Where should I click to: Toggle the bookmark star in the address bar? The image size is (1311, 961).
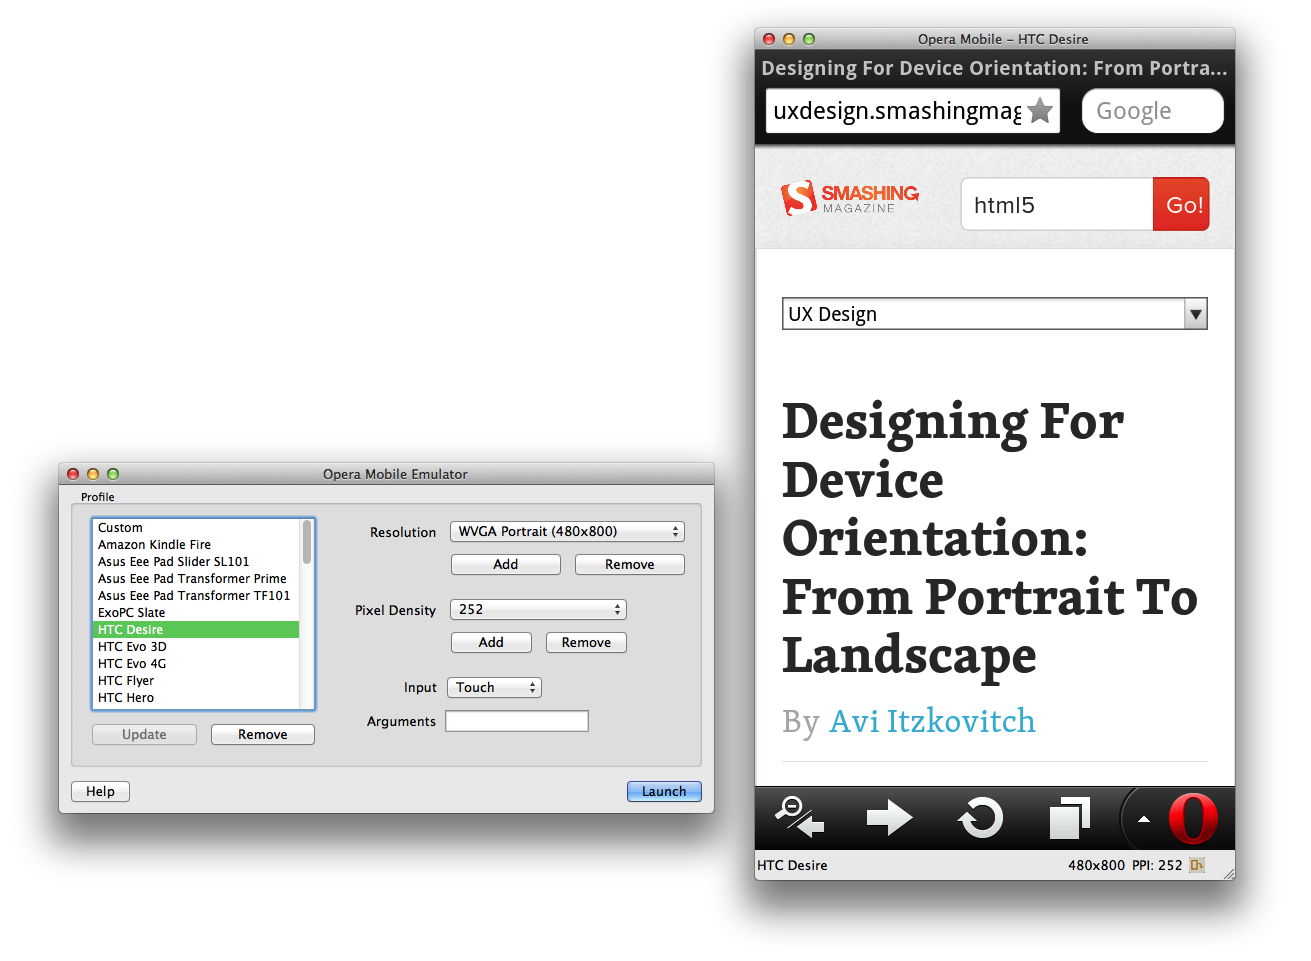coord(1040,110)
